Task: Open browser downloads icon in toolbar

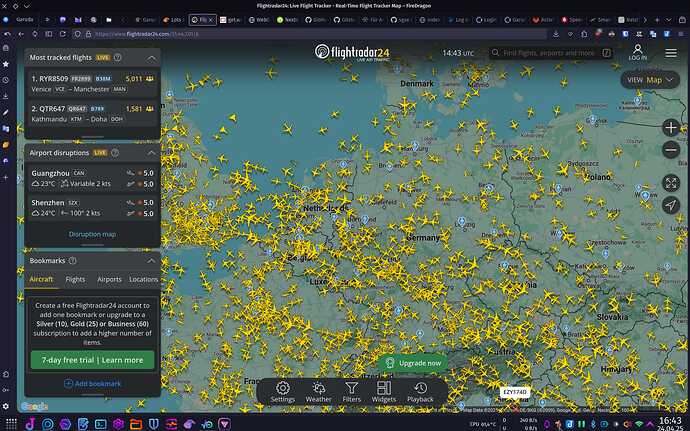Action: pos(556,34)
